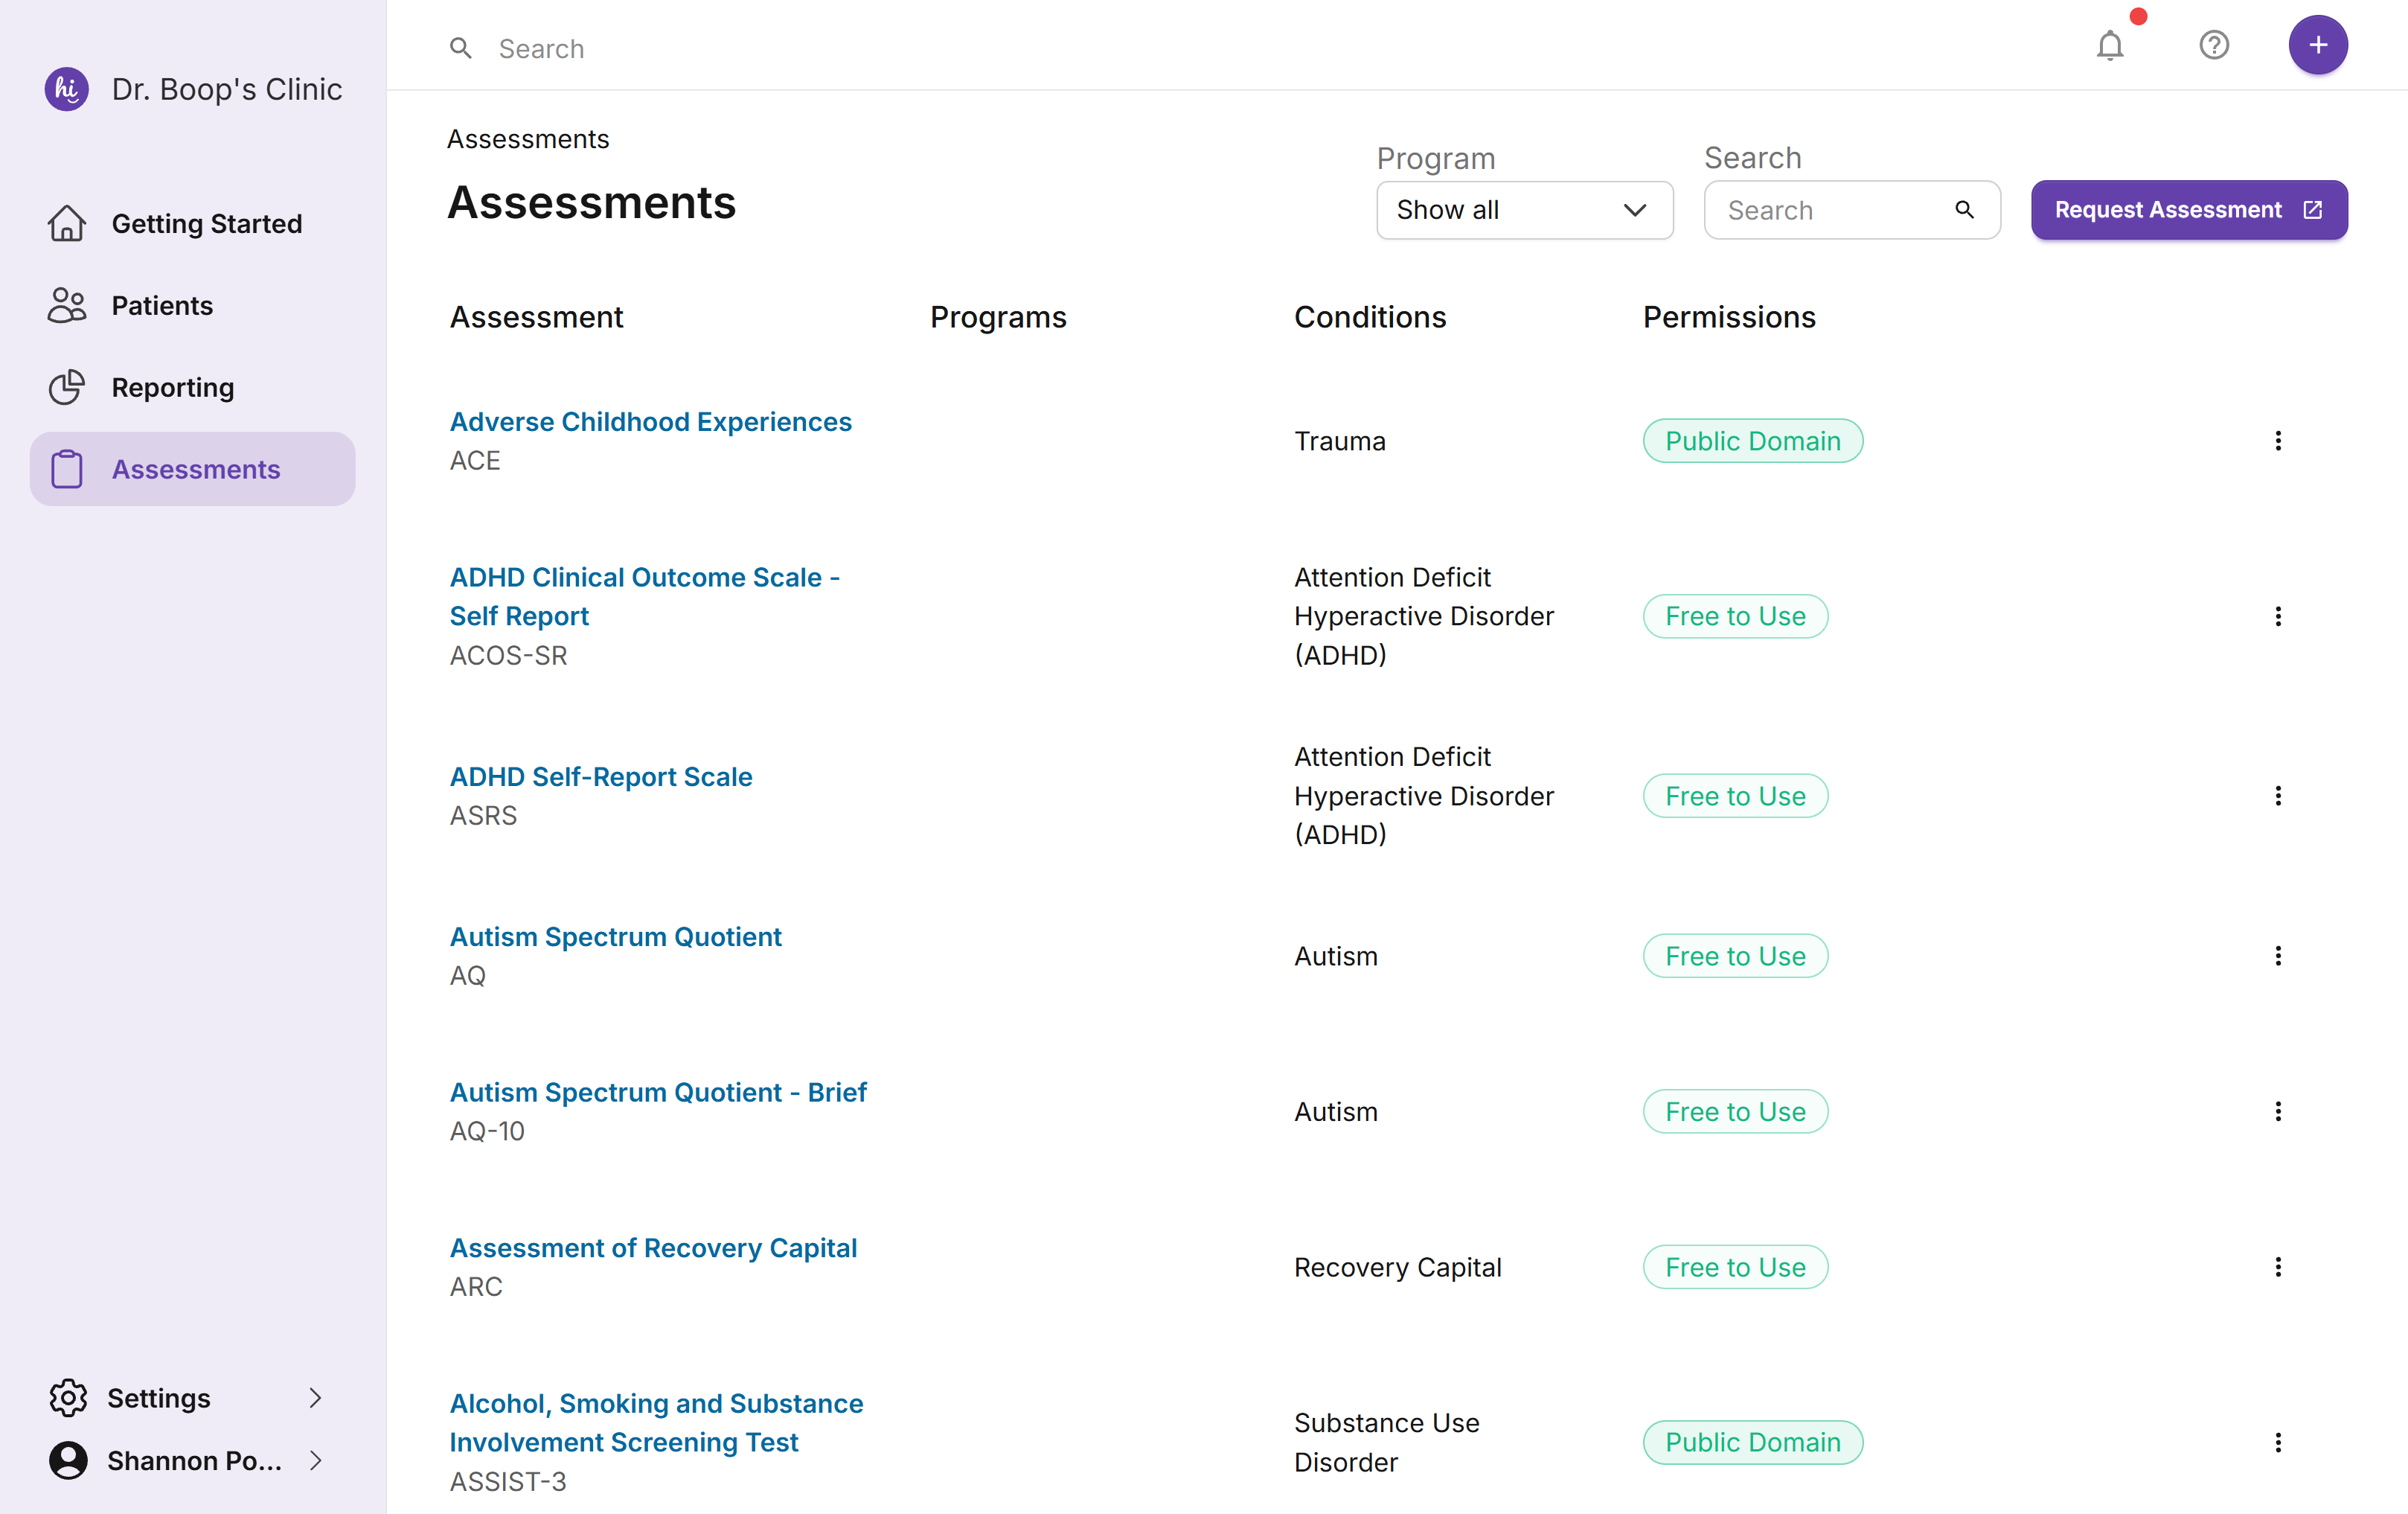This screenshot has width=2408, height=1514.
Task: Open the Program Show all dropdown
Action: click(x=1524, y=210)
